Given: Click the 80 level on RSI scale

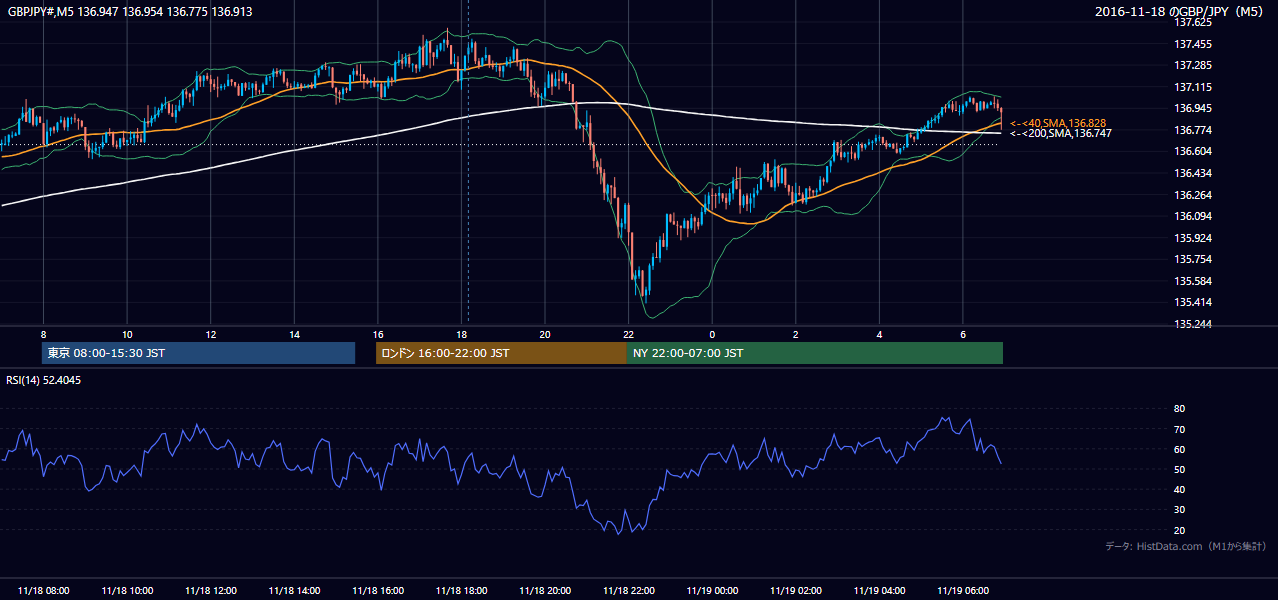Looking at the screenshot, I should 1180,409.
